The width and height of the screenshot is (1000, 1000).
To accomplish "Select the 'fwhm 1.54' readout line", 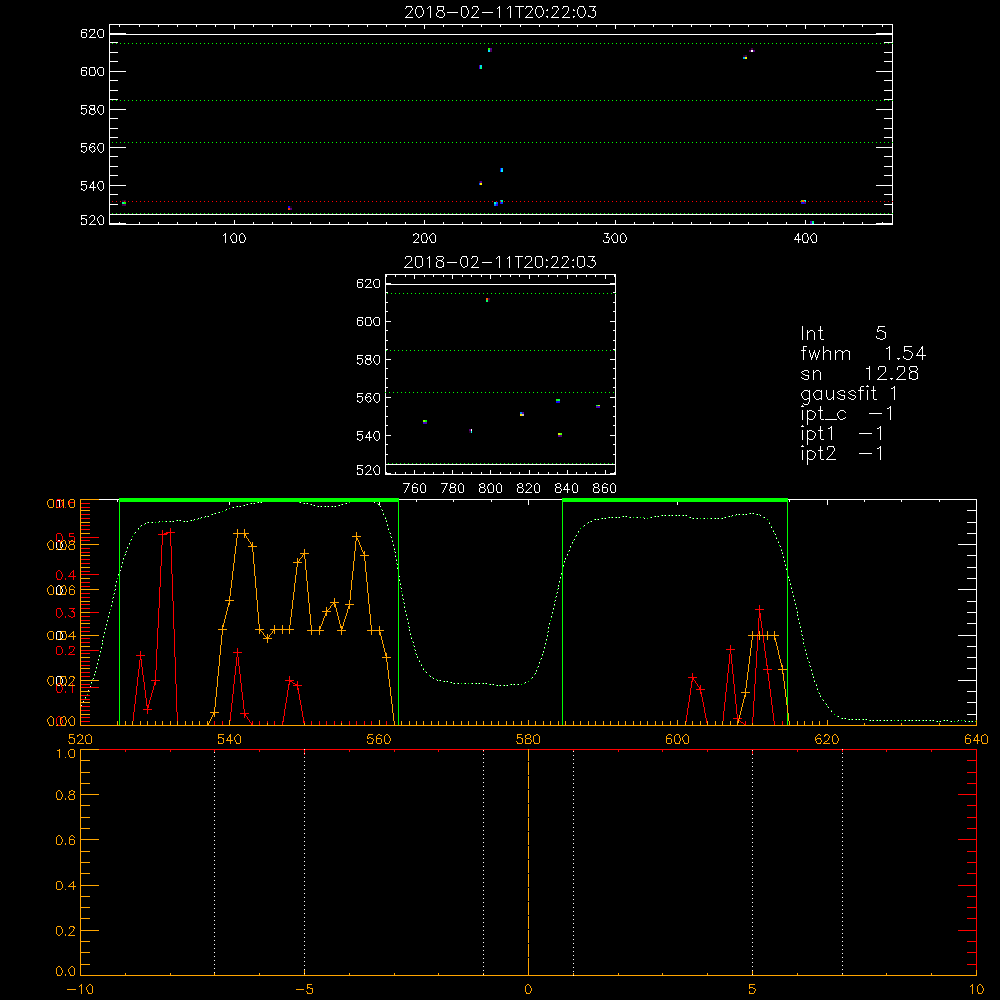I will [x=863, y=353].
